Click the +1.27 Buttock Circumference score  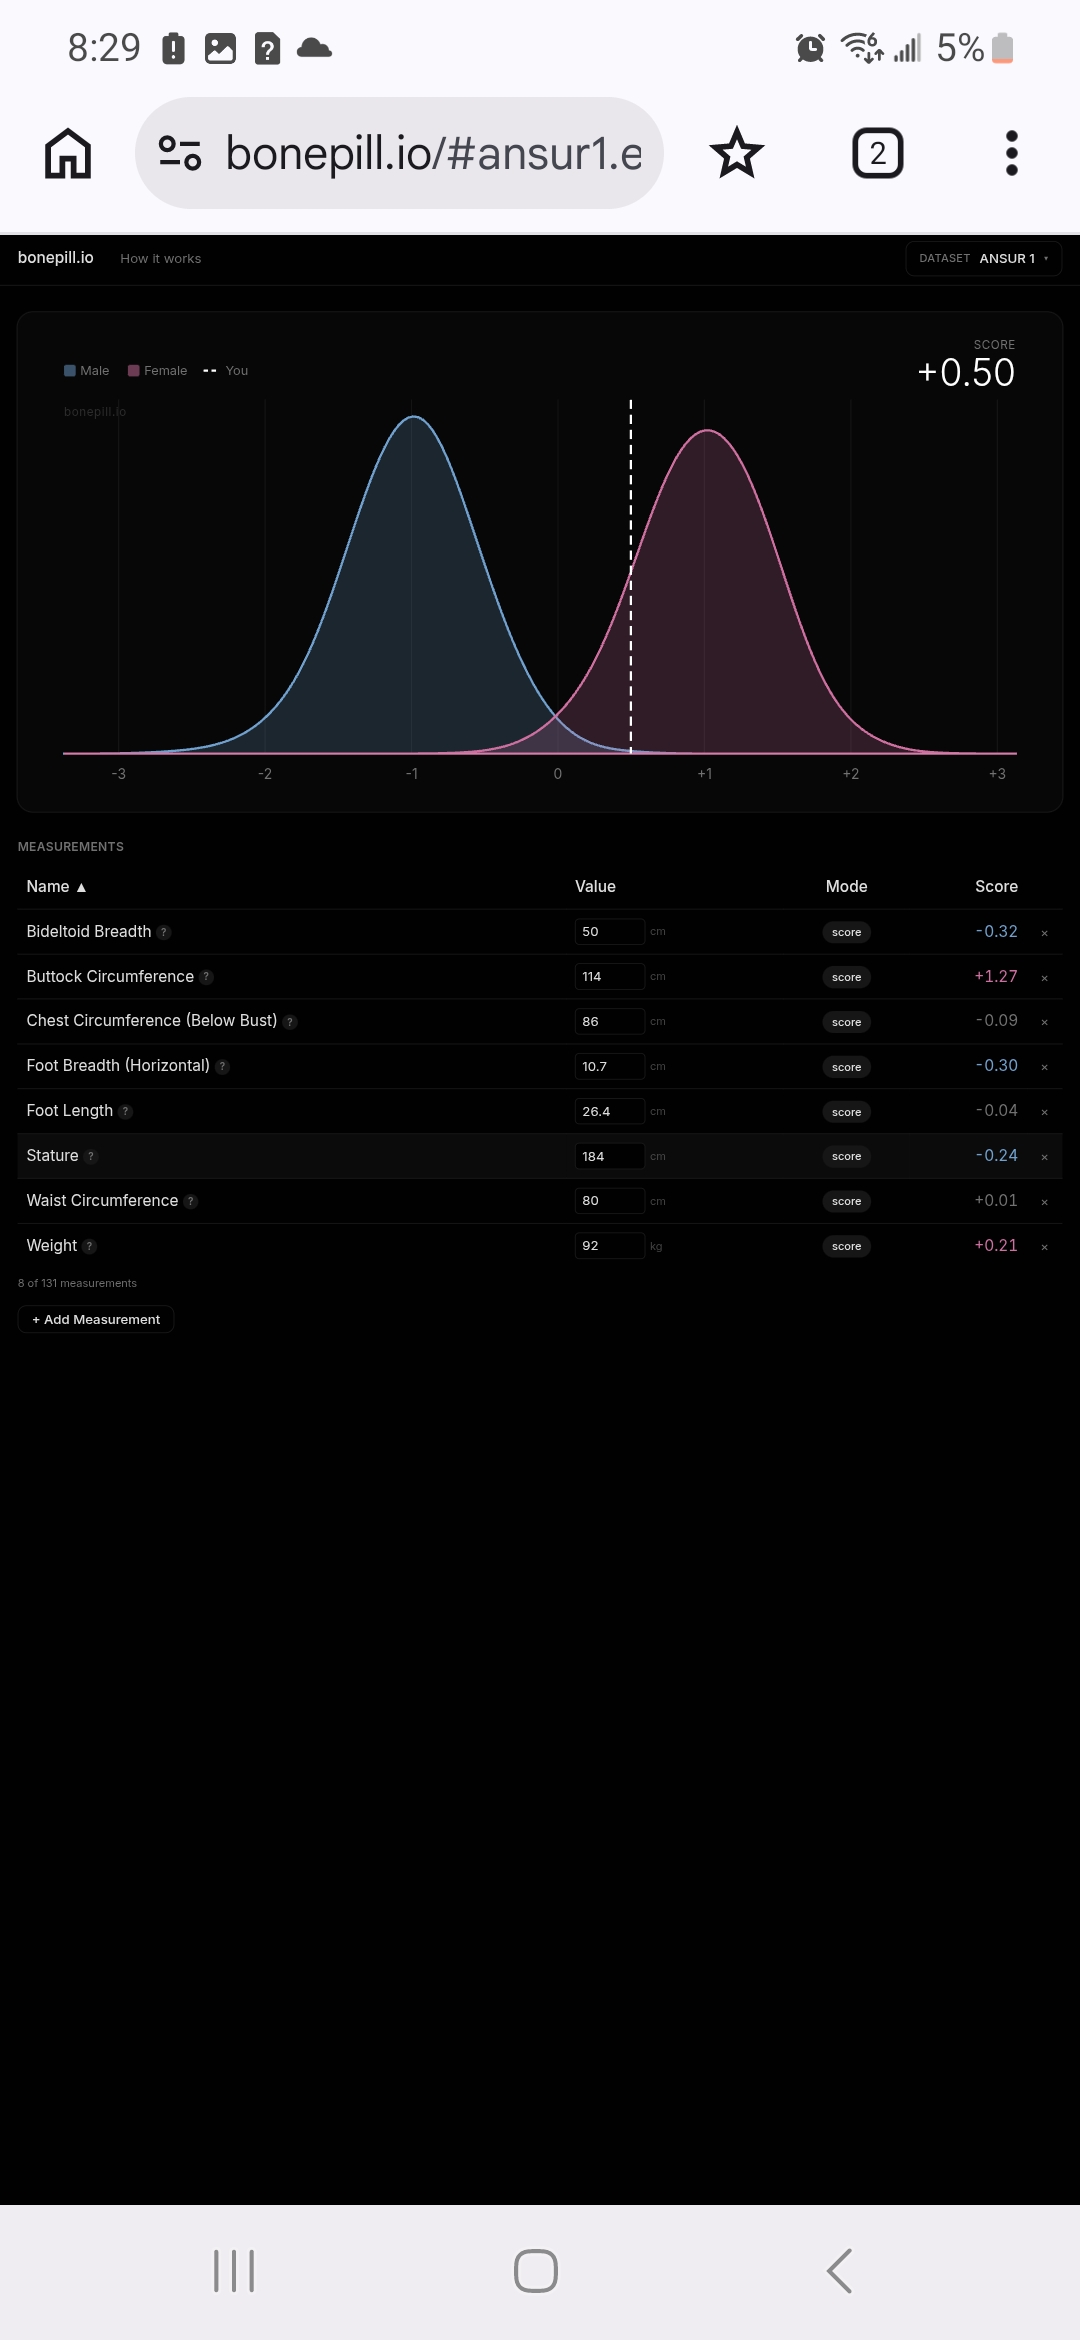pyautogui.click(x=996, y=976)
